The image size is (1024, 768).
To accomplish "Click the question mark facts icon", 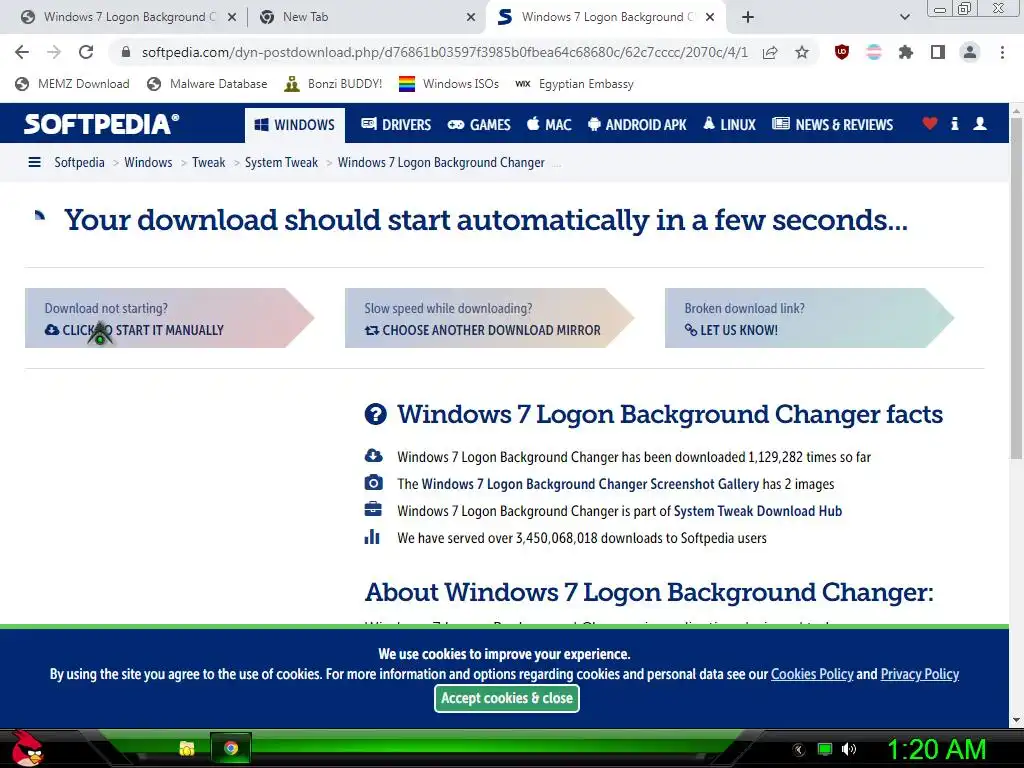I will point(376,414).
